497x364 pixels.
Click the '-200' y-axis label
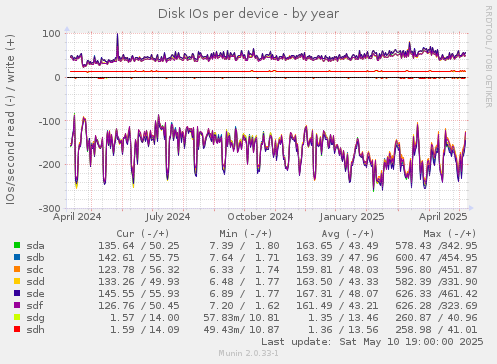click(x=49, y=165)
